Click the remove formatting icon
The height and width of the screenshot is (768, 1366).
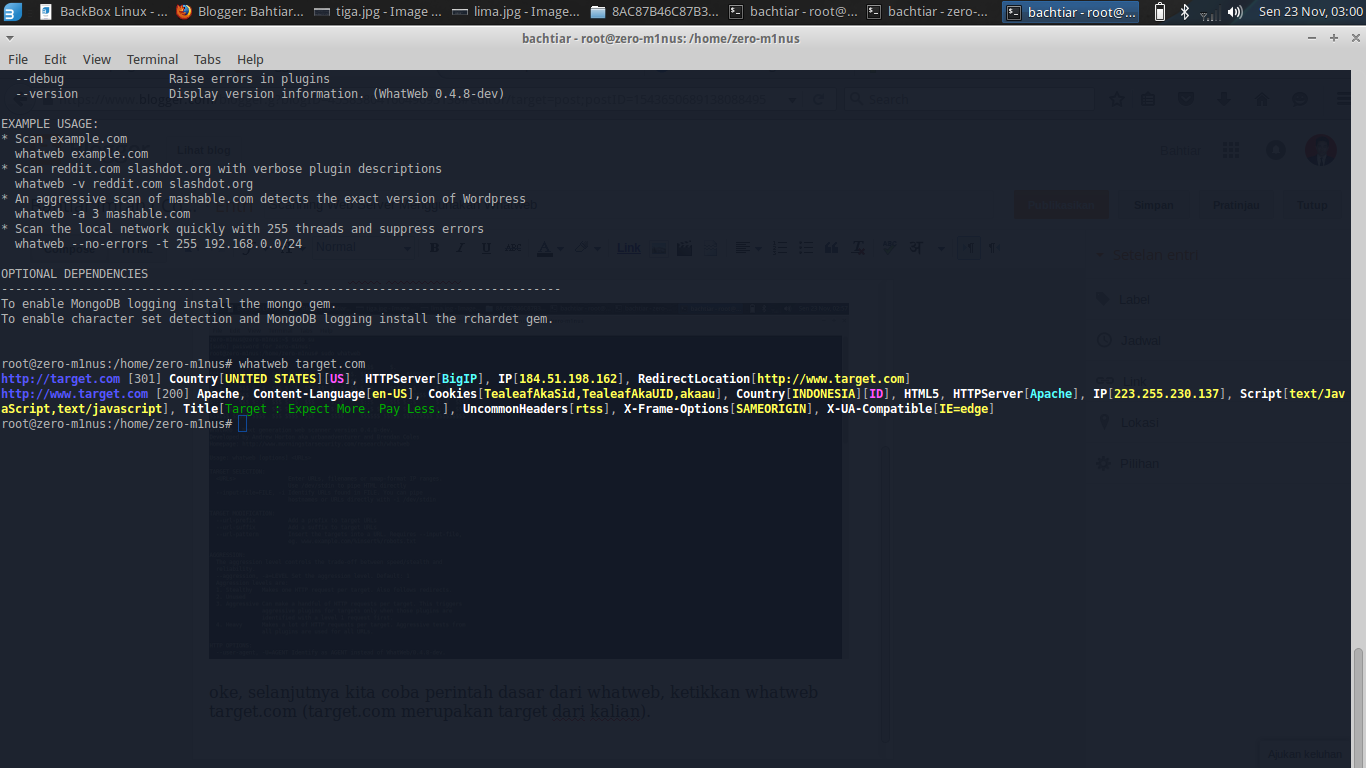tap(858, 248)
